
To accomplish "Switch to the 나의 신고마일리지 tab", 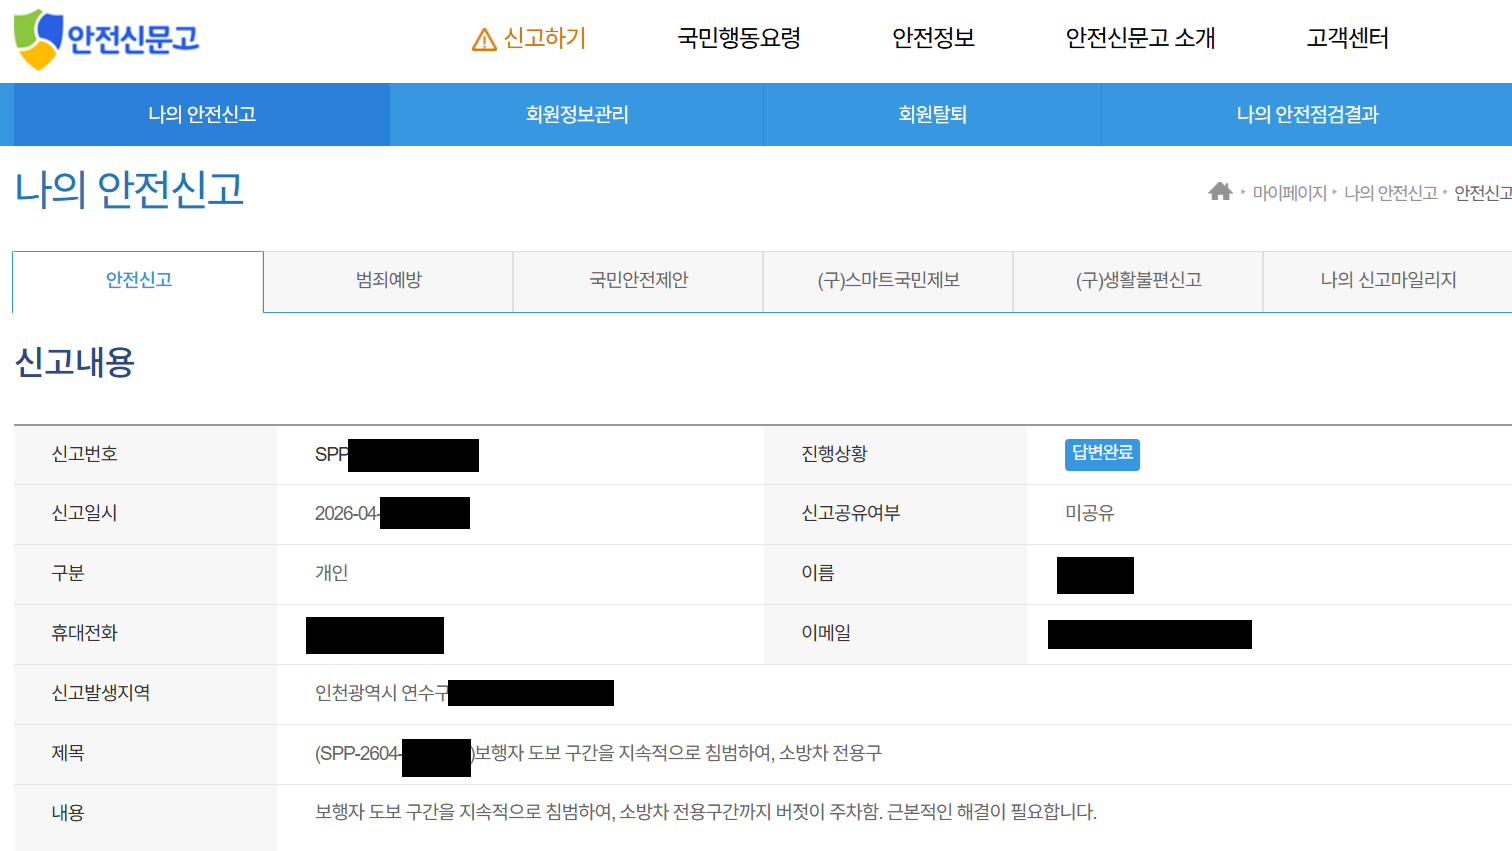I will click(x=1388, y=281).
